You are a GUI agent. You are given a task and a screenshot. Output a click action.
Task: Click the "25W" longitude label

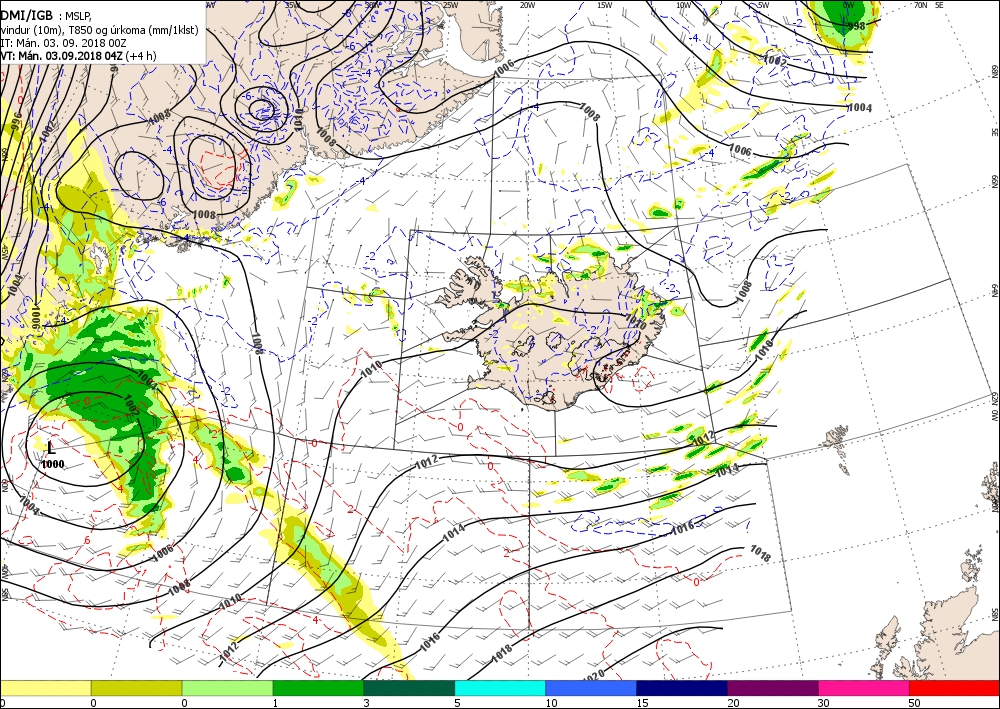pyautogui.click(x=450, y=5)
